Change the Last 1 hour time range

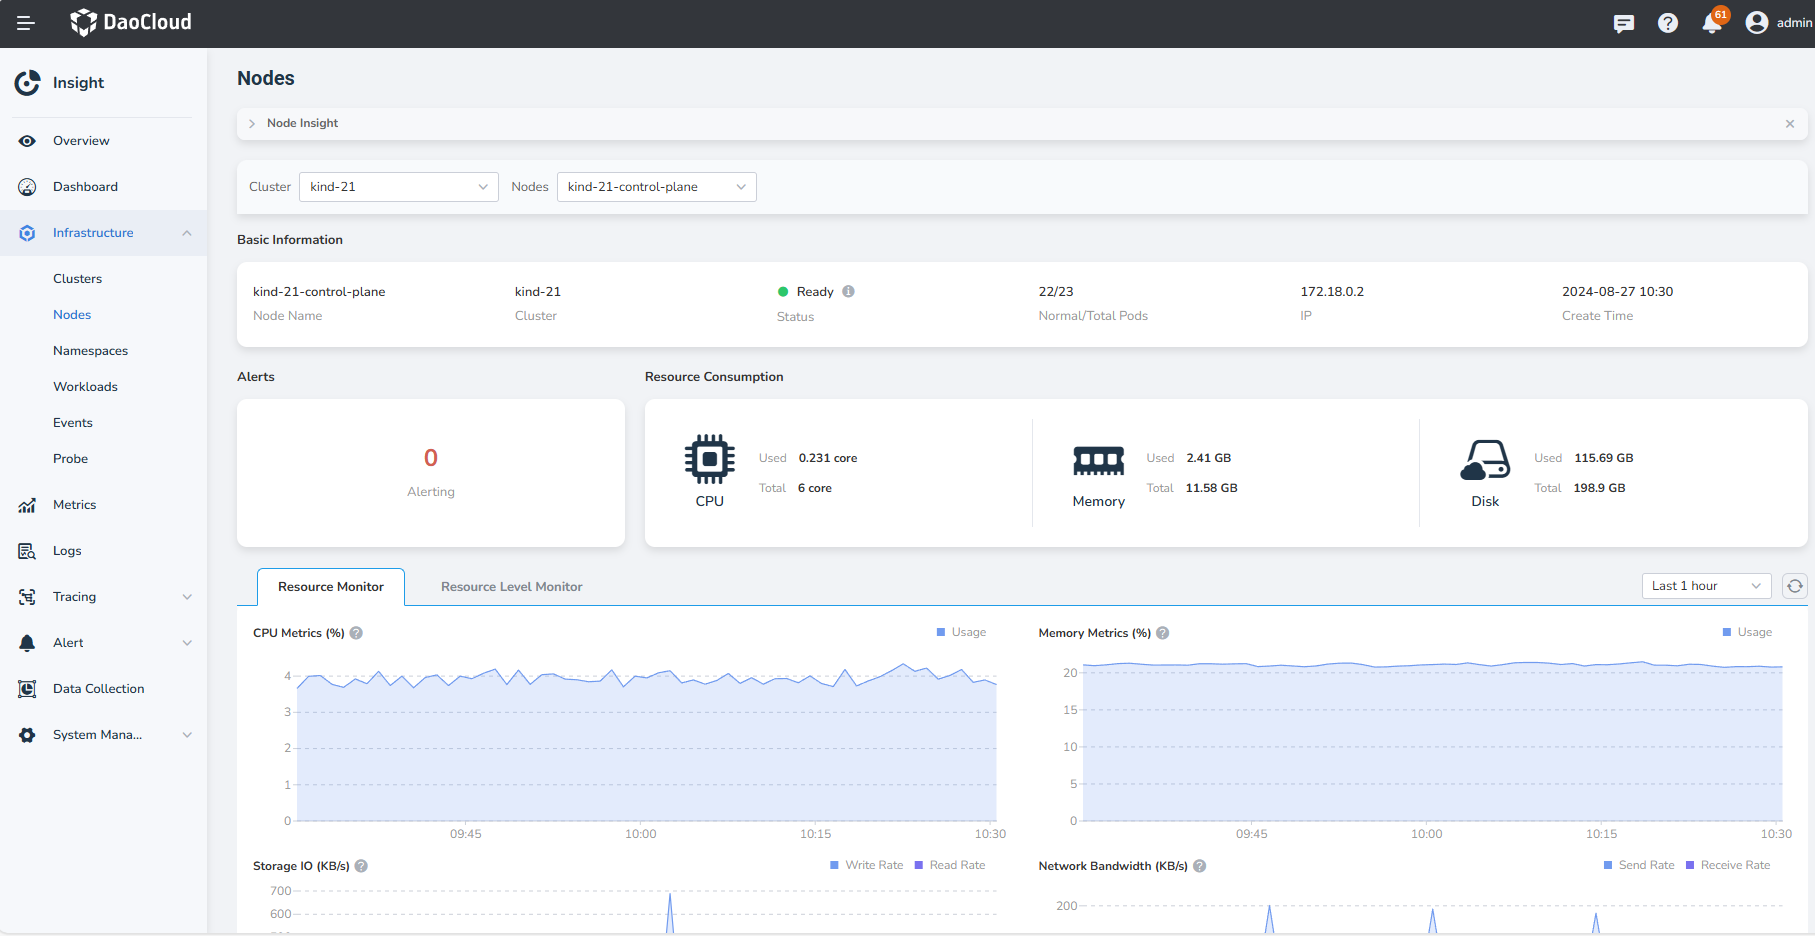1705,586
